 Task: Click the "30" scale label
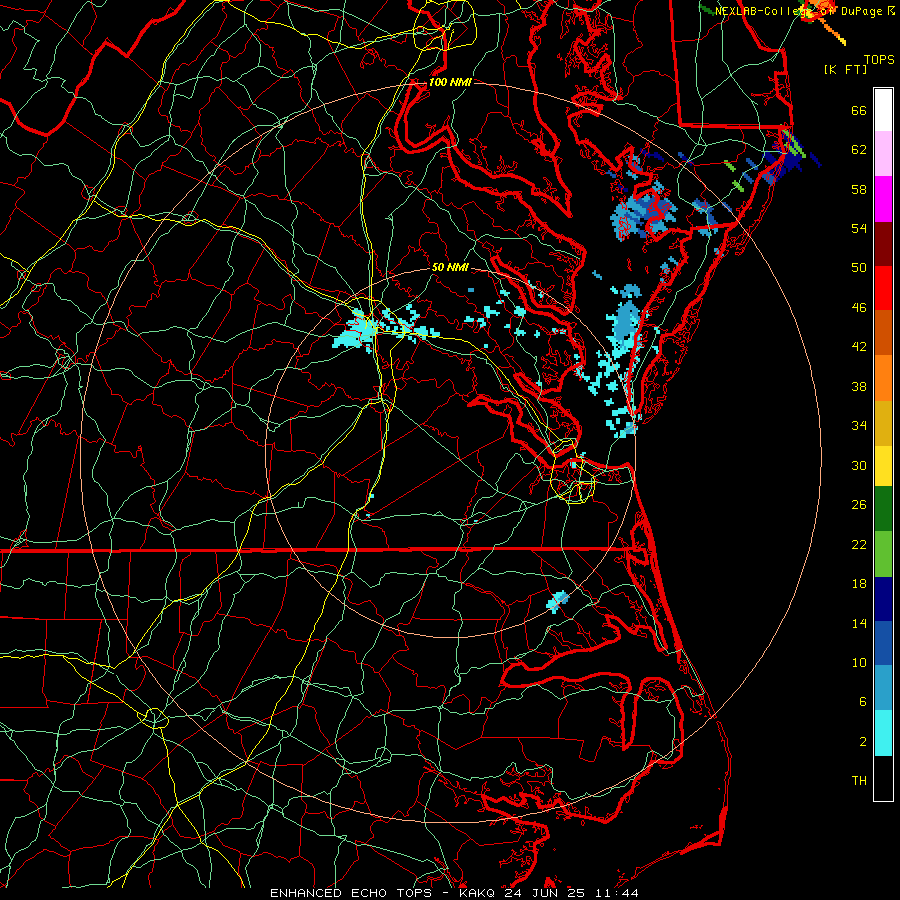859,465
